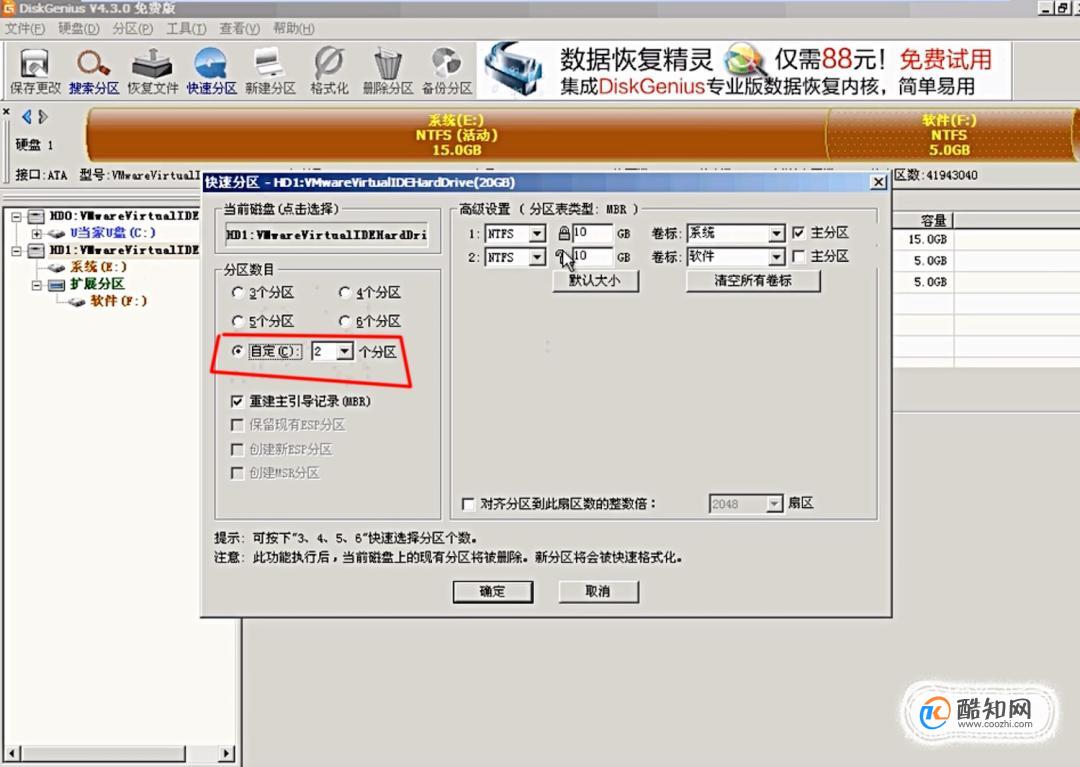
Task: Open the 2048 sector alignment dropdown
Action: (x=775, y=504)
